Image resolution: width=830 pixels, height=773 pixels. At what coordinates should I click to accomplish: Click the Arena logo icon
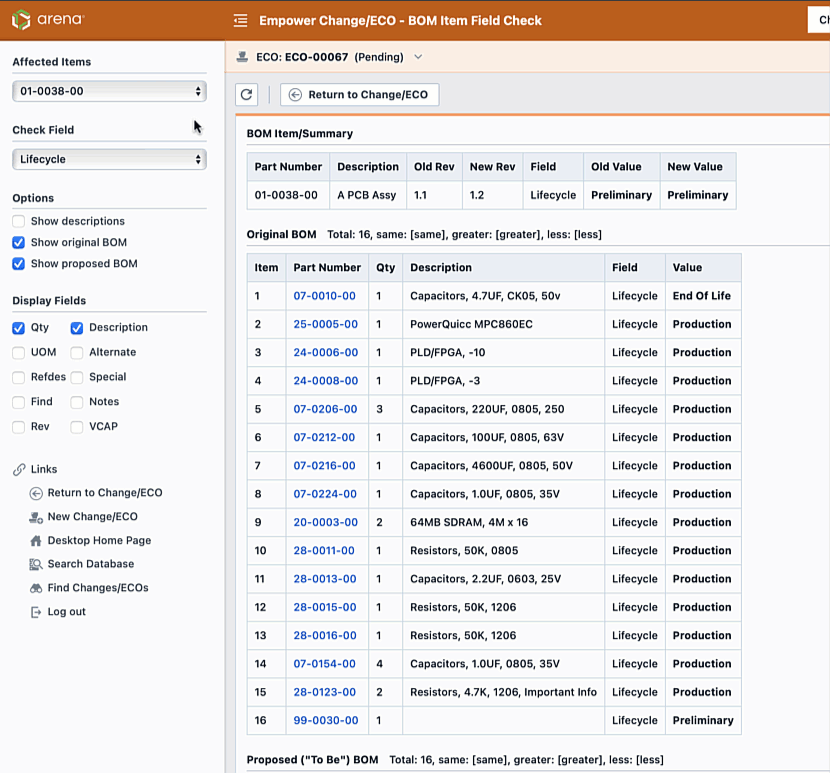21,19
